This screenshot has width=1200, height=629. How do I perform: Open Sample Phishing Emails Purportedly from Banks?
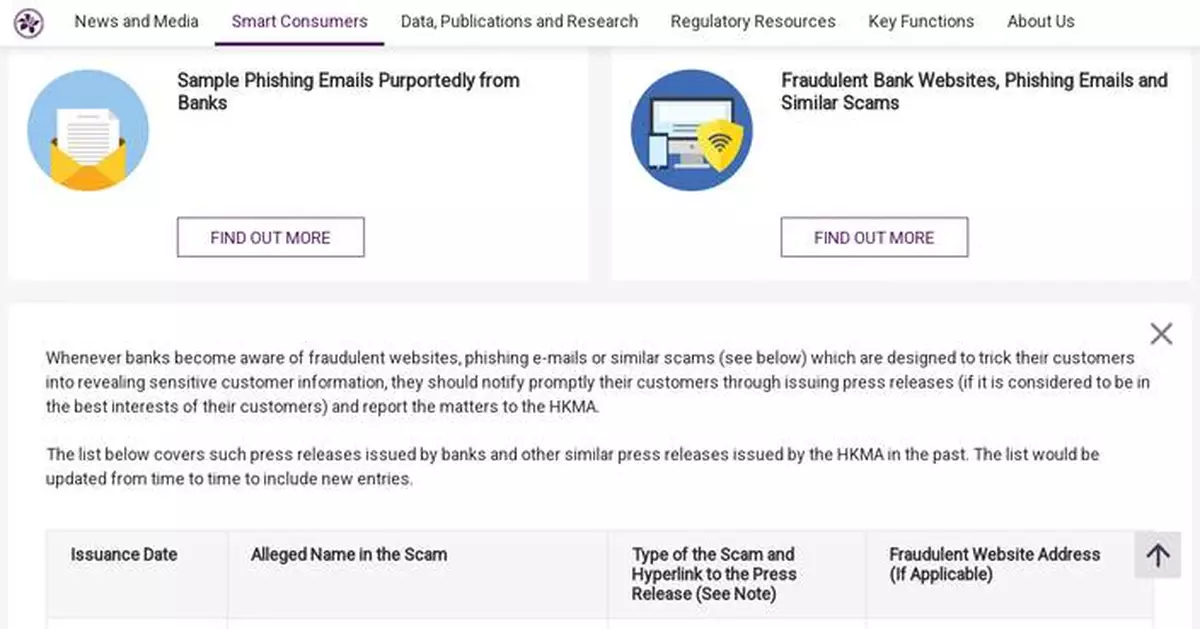[348, 91]
